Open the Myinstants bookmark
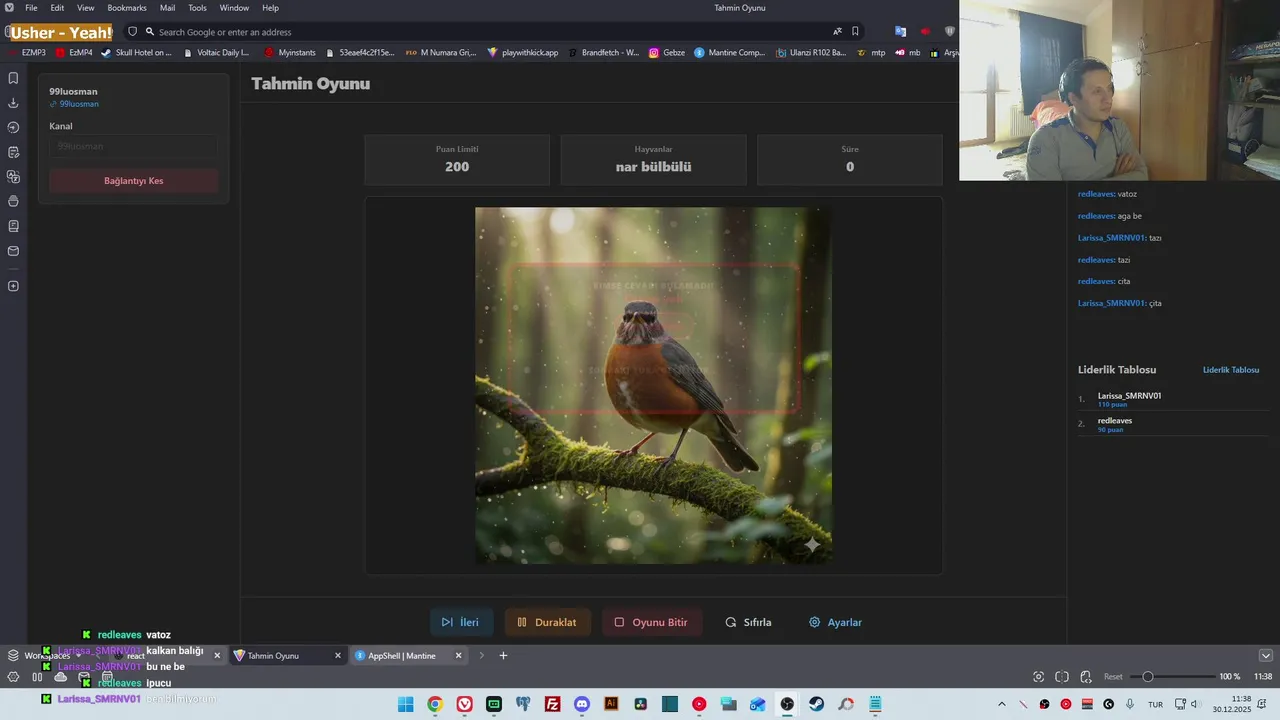1280x720 pixels. click(x=289, y=53)
